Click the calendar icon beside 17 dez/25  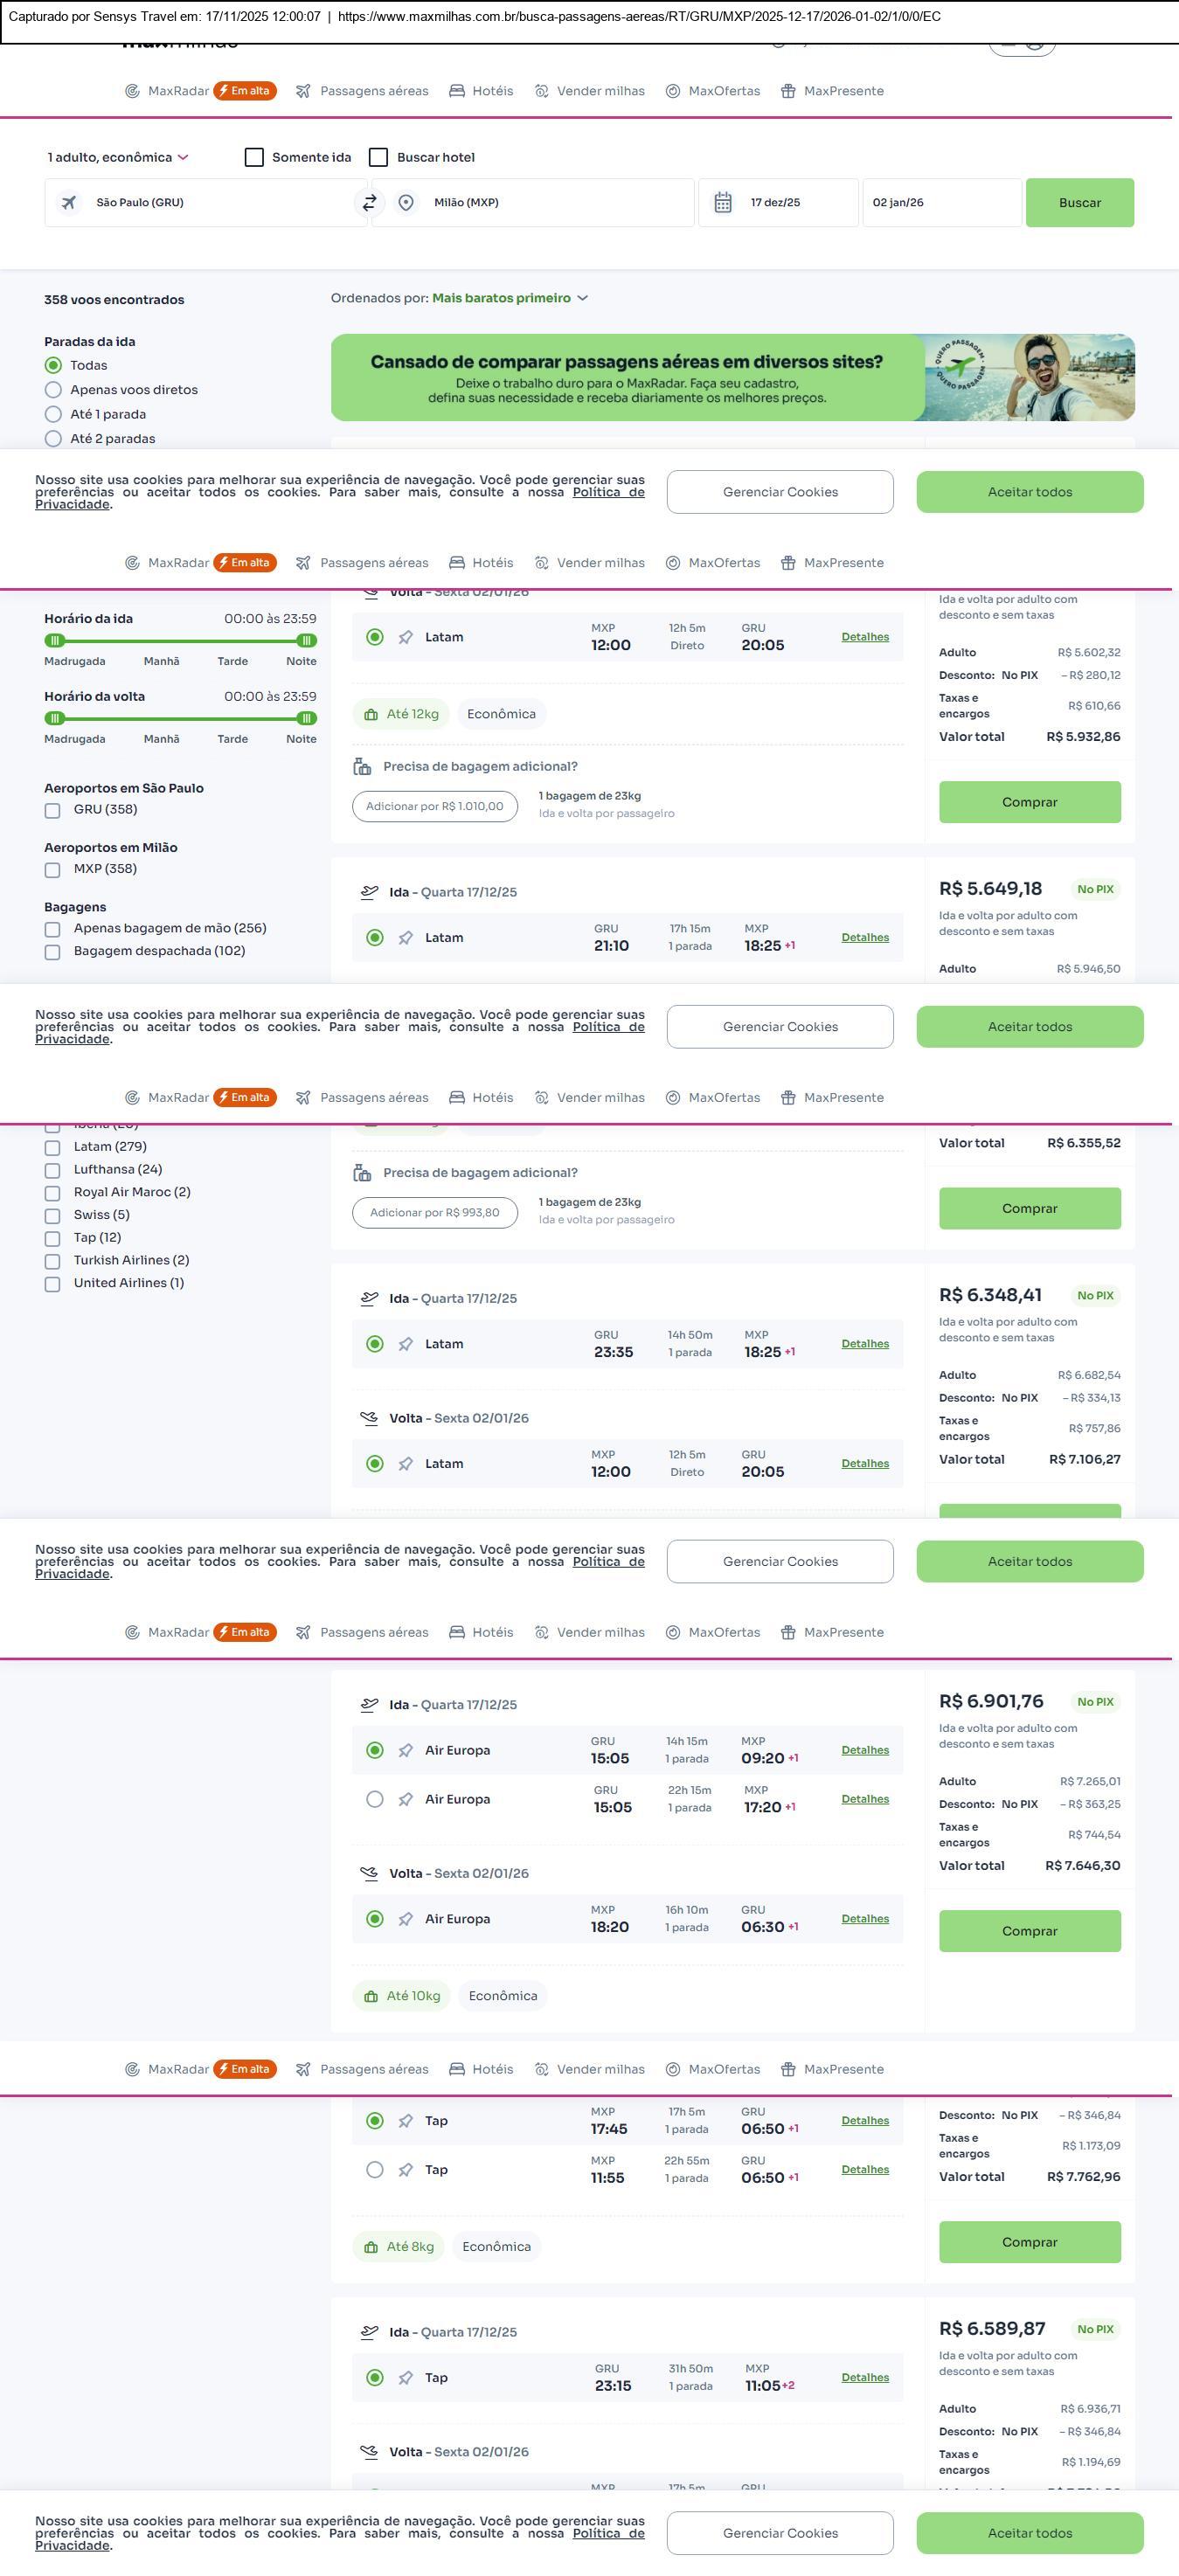pos(723,203)
